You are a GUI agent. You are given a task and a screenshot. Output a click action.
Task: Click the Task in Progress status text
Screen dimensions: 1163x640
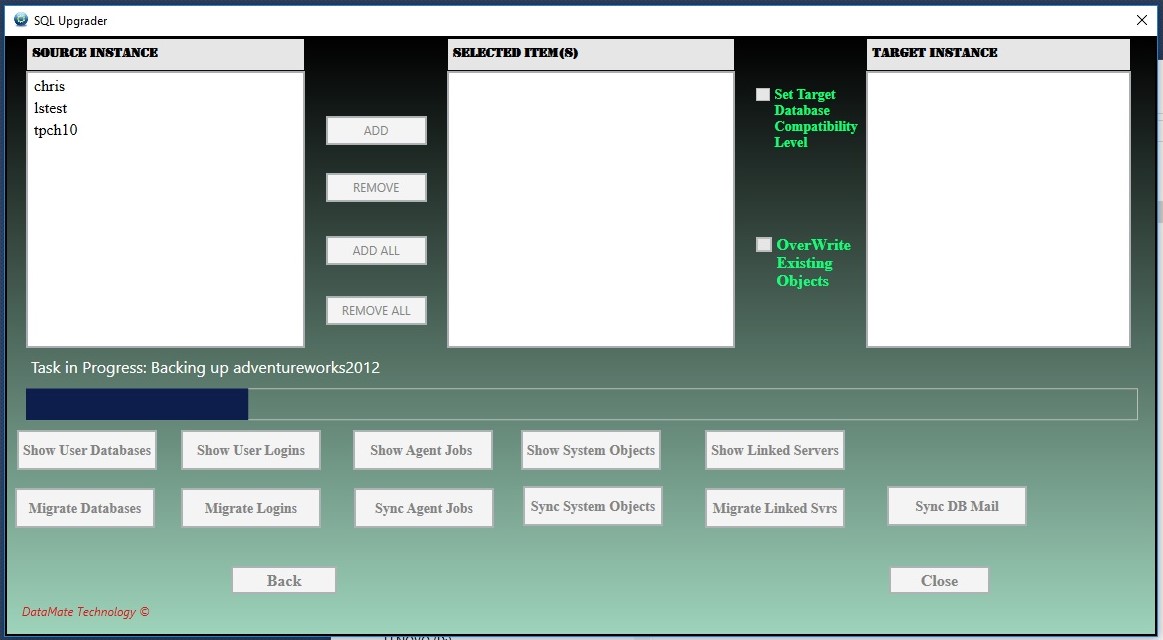click(x=205, y=368)
